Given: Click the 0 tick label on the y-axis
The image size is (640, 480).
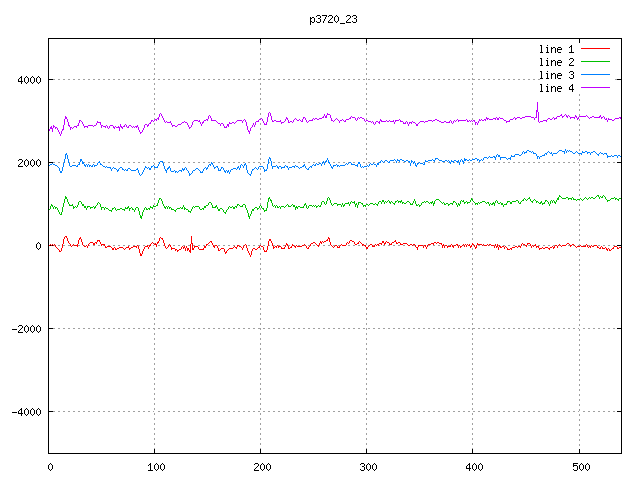Looking at the screenshot, I should tap(39, 246).
